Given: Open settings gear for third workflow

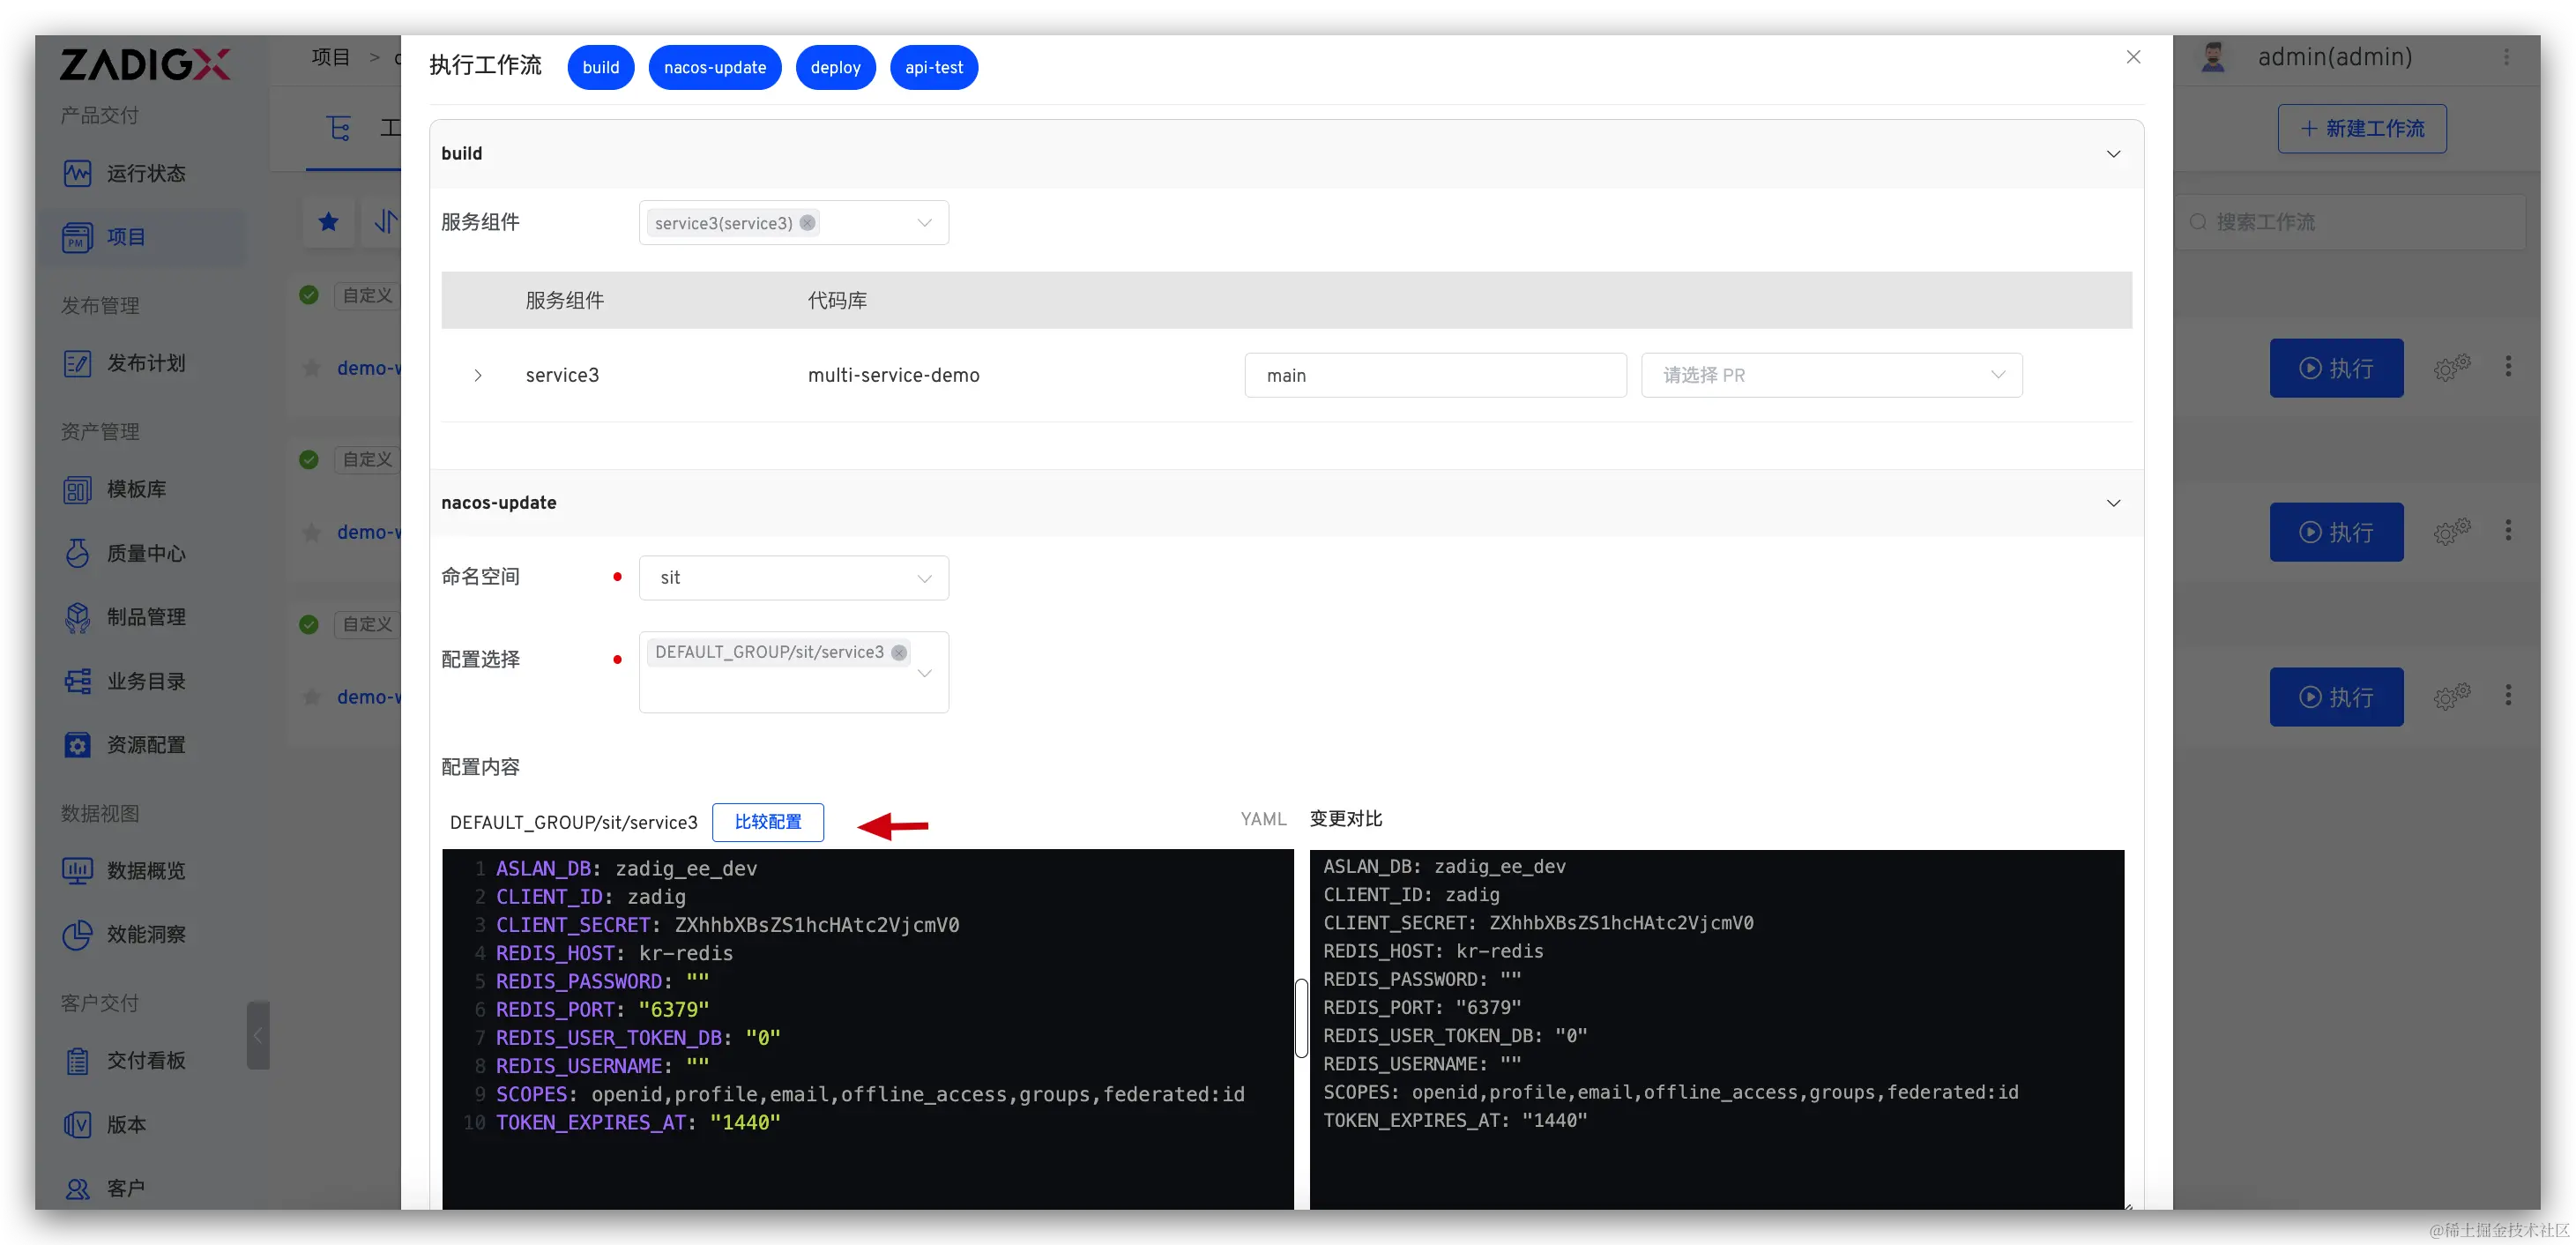Looking at the screenshot, I should point(2451,697).
